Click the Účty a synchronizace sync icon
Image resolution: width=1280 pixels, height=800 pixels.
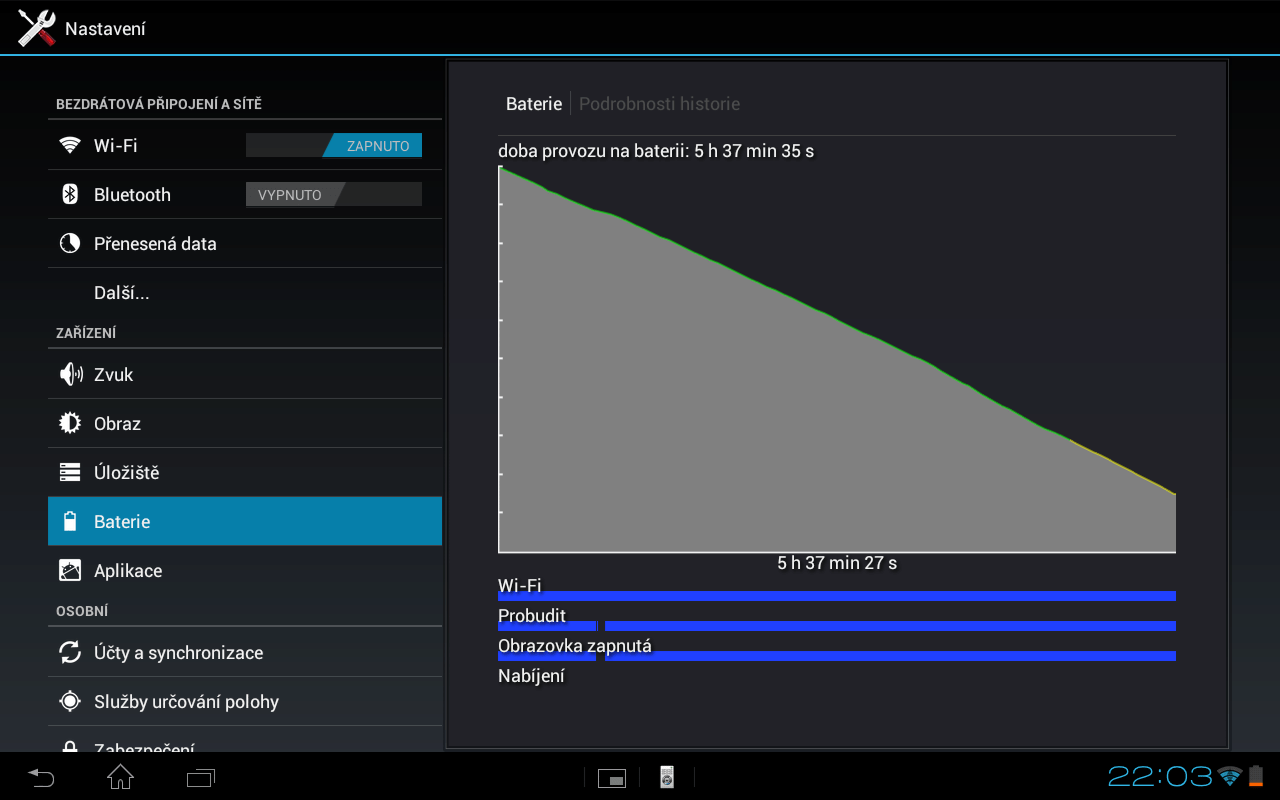click(x=70, y=653)
